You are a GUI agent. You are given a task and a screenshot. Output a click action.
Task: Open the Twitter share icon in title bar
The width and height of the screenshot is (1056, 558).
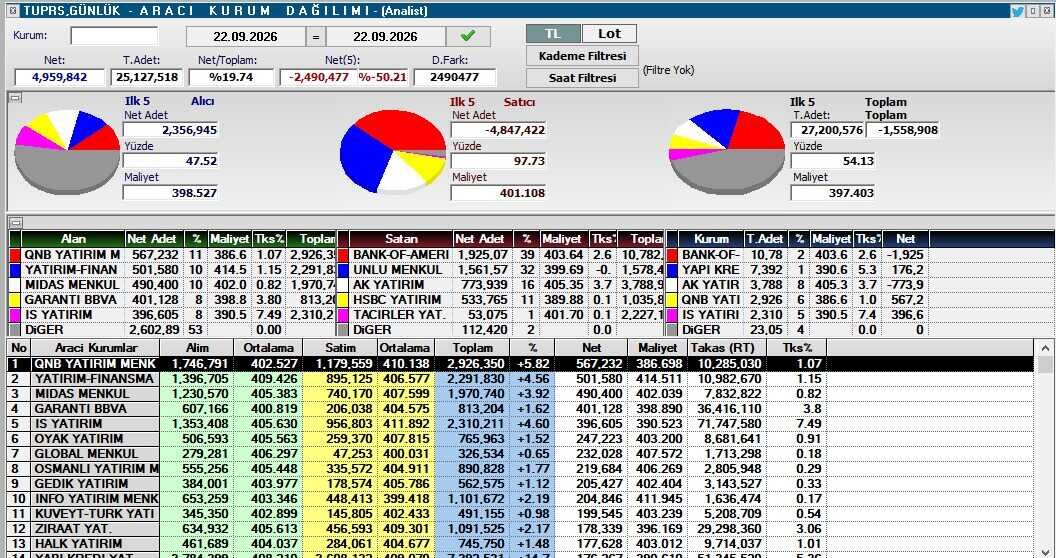1016,11
